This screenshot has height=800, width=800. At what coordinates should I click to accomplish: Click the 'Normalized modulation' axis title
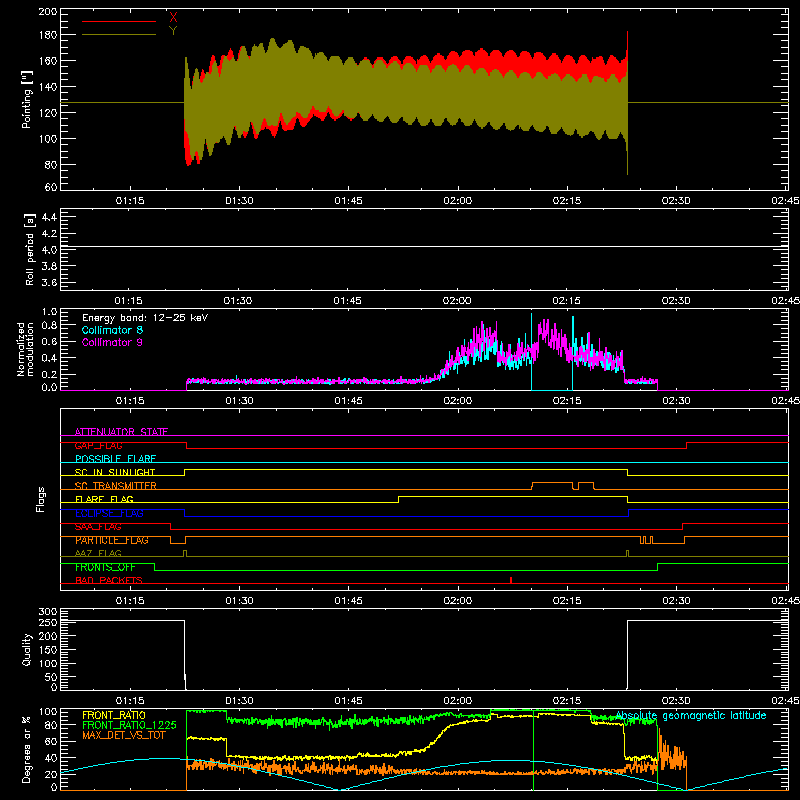click(26, 349)
